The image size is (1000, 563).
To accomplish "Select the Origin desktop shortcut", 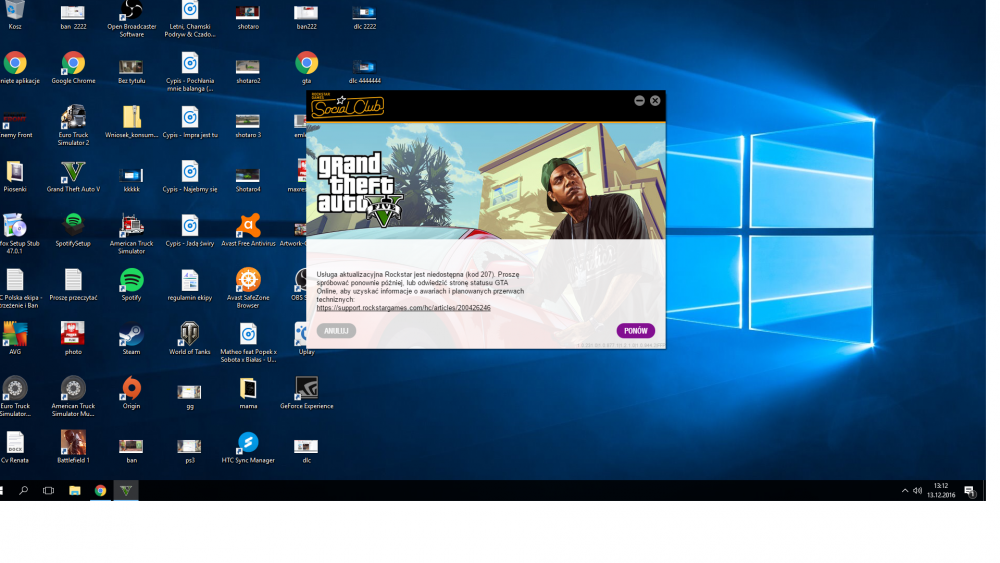I will (131, 393).
